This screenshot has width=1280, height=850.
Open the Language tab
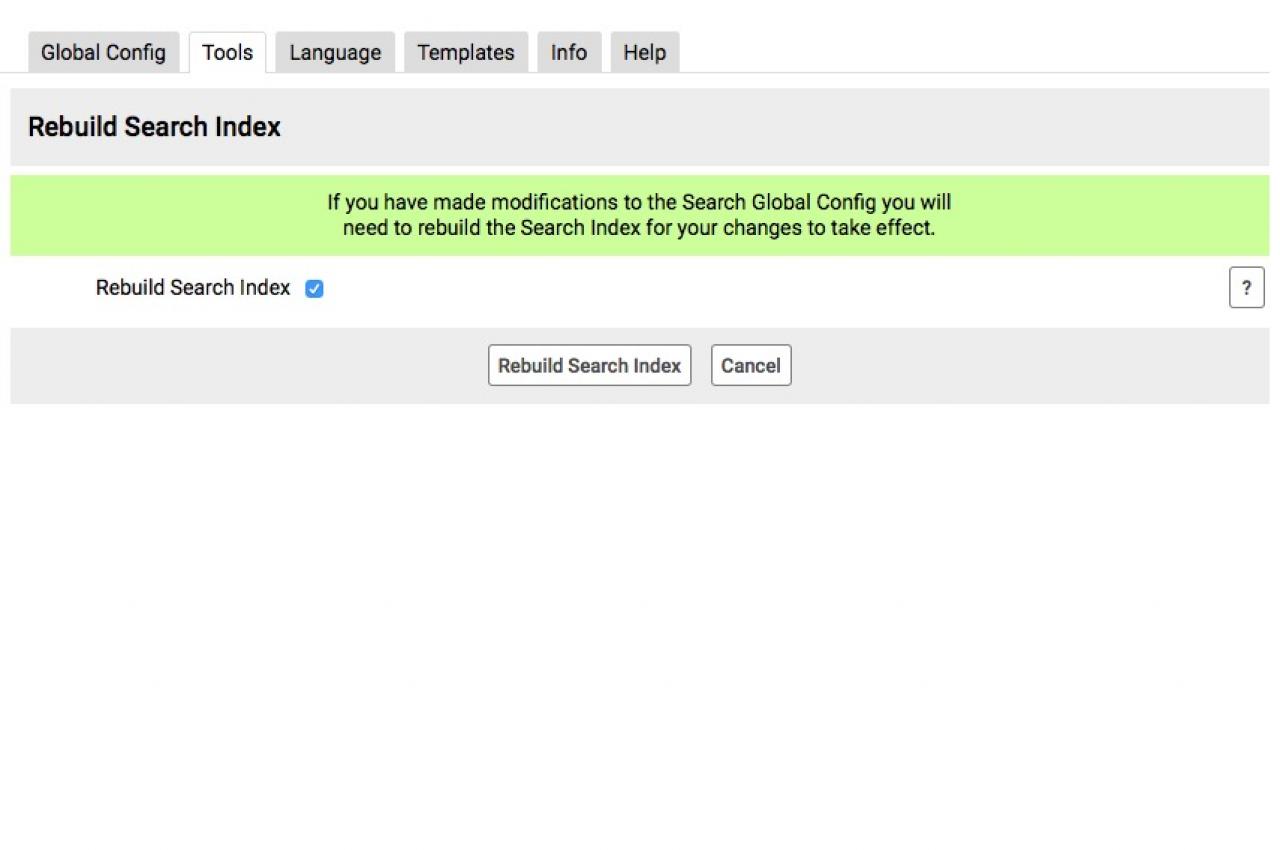click(x=335, y=53)
